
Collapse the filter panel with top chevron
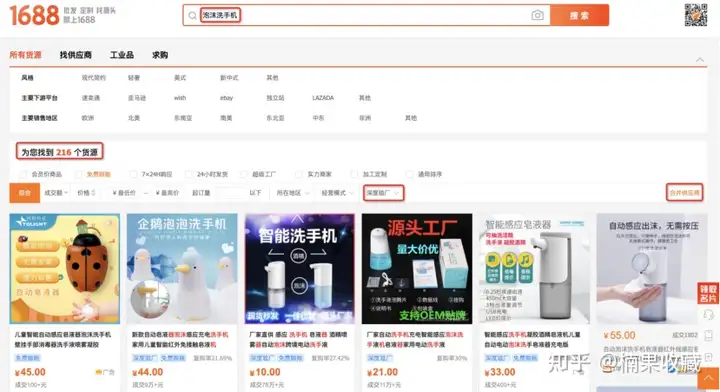699,60
